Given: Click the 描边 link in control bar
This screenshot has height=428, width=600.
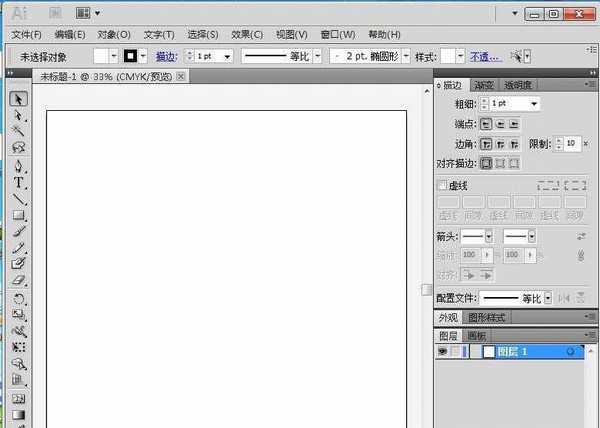Looking at the screenshot, I should click(166, 57).
